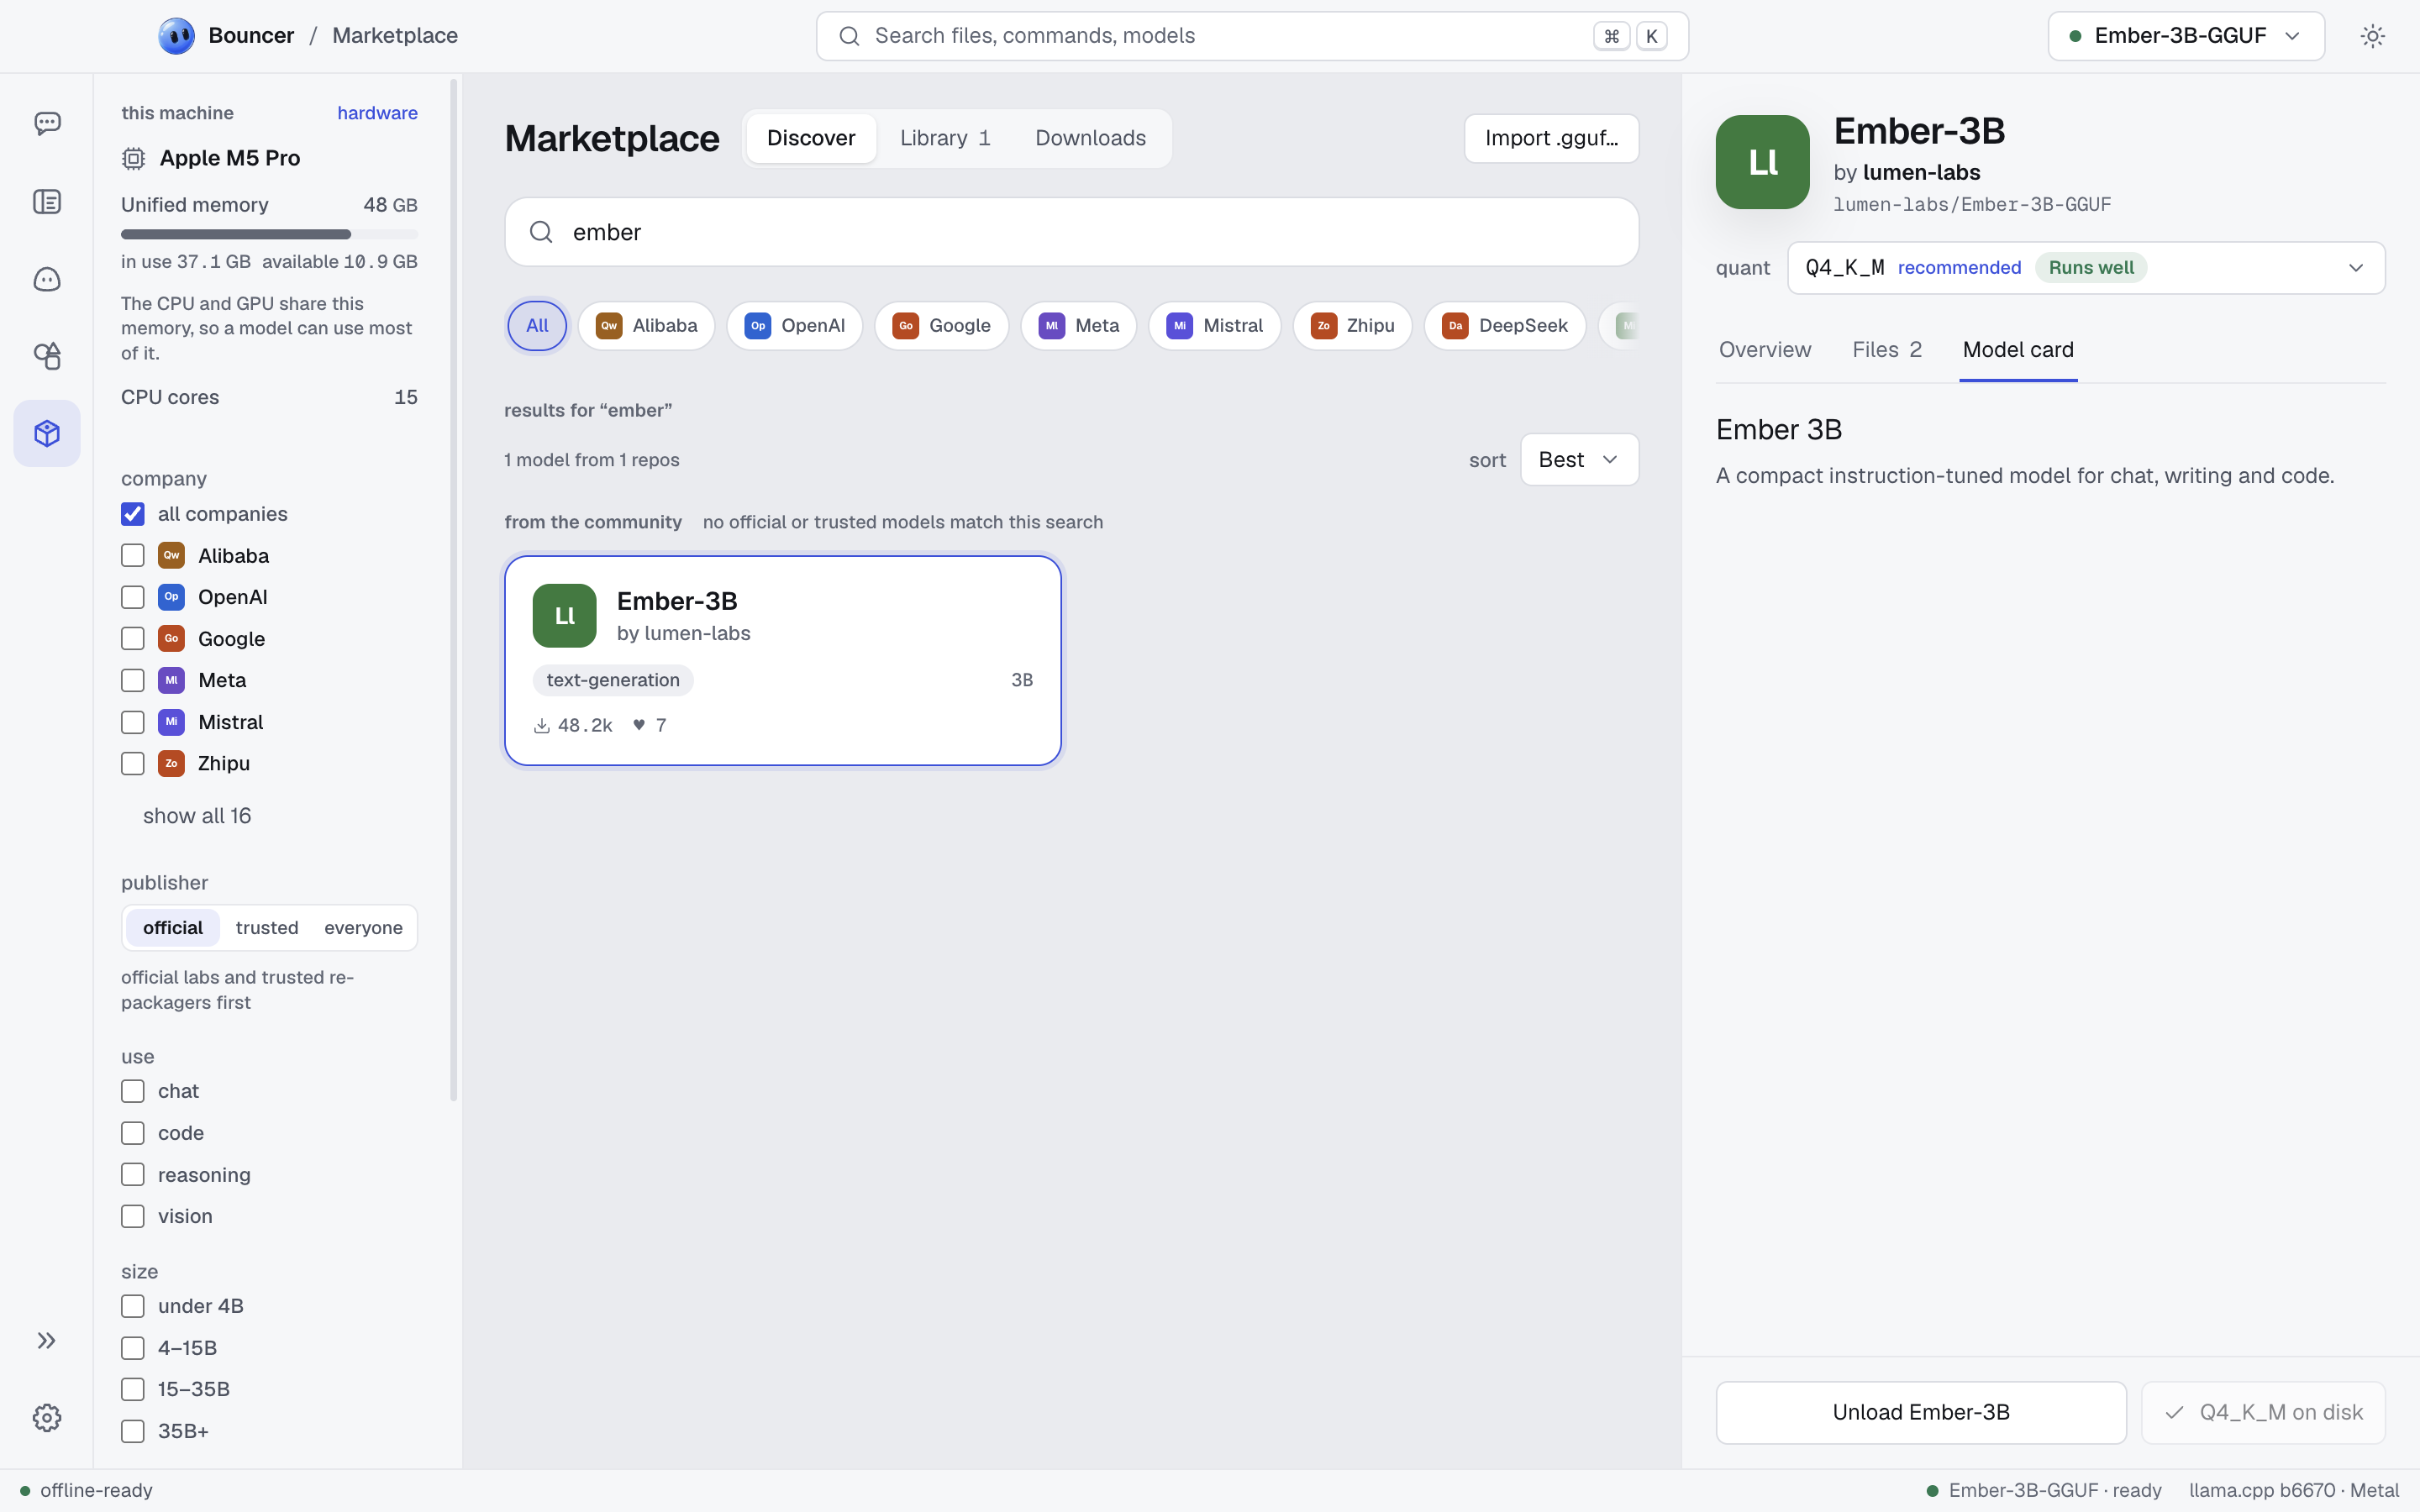
Task: Toggle light theme sun icon
Action: tap(2372, 36)
